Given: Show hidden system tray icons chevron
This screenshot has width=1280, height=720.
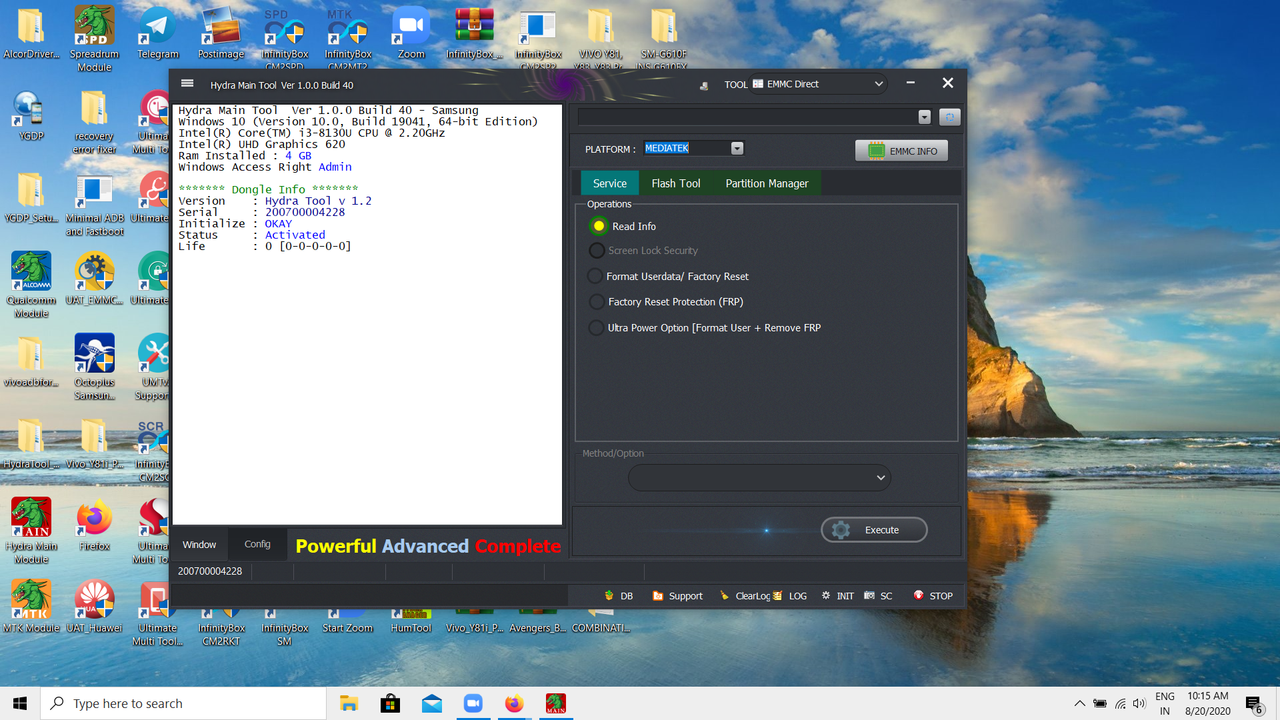Looking at the screenshot, I should (x=1079, y=704).
